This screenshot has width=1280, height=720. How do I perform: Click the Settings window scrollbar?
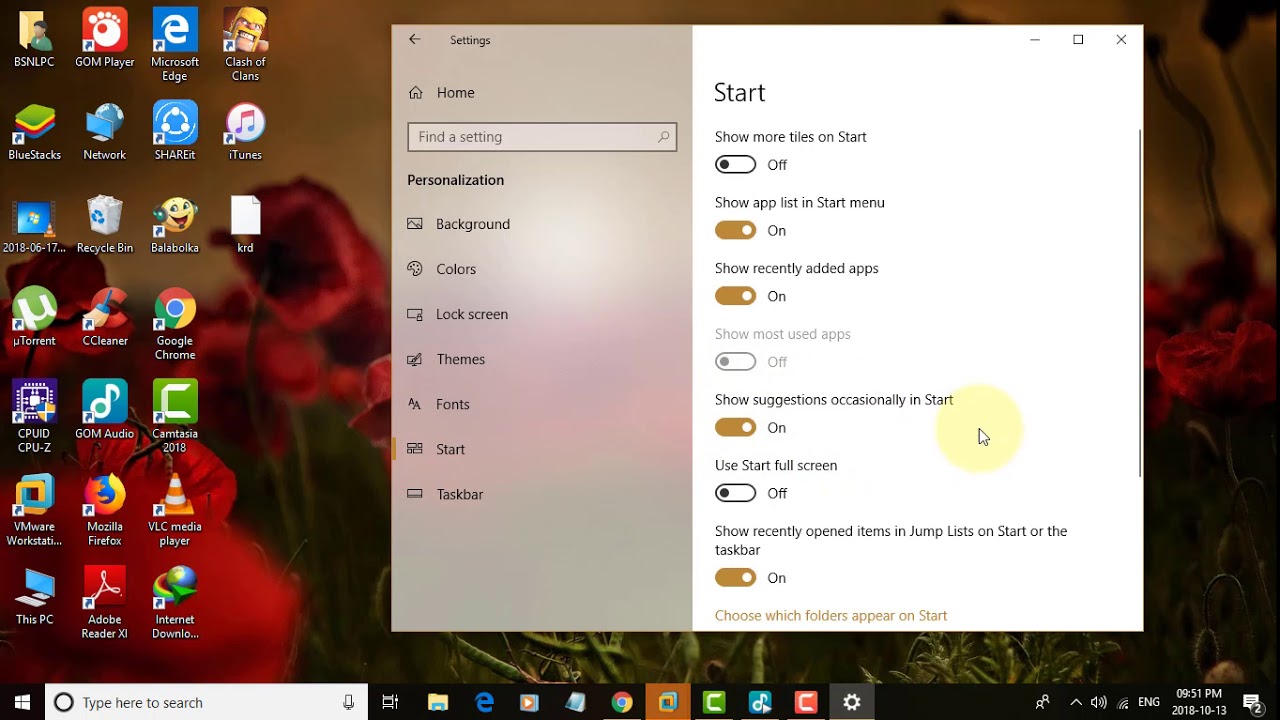pyautogui.click(x=1140, y=302)
